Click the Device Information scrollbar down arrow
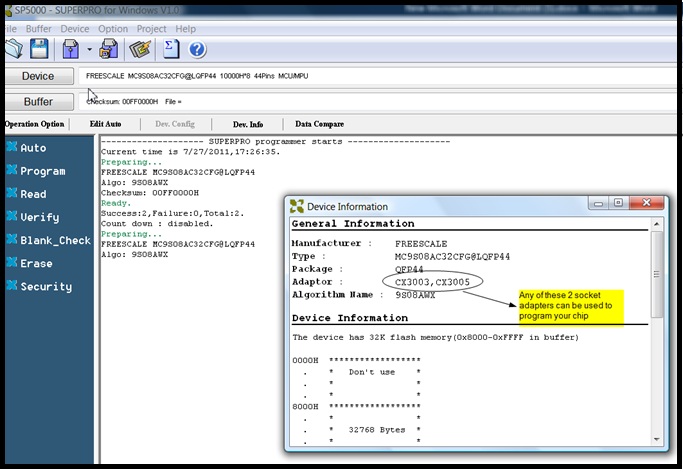 (656, 439)
